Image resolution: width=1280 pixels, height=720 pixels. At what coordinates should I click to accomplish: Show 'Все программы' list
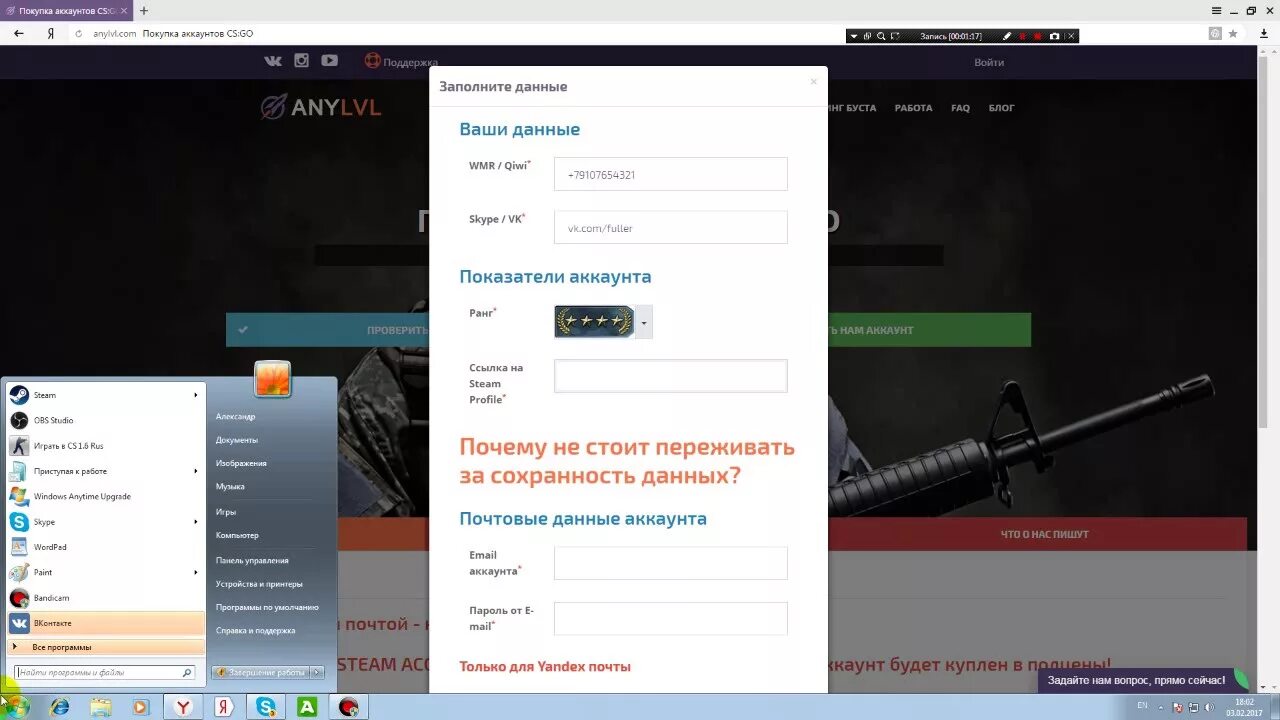pos(105,647)
